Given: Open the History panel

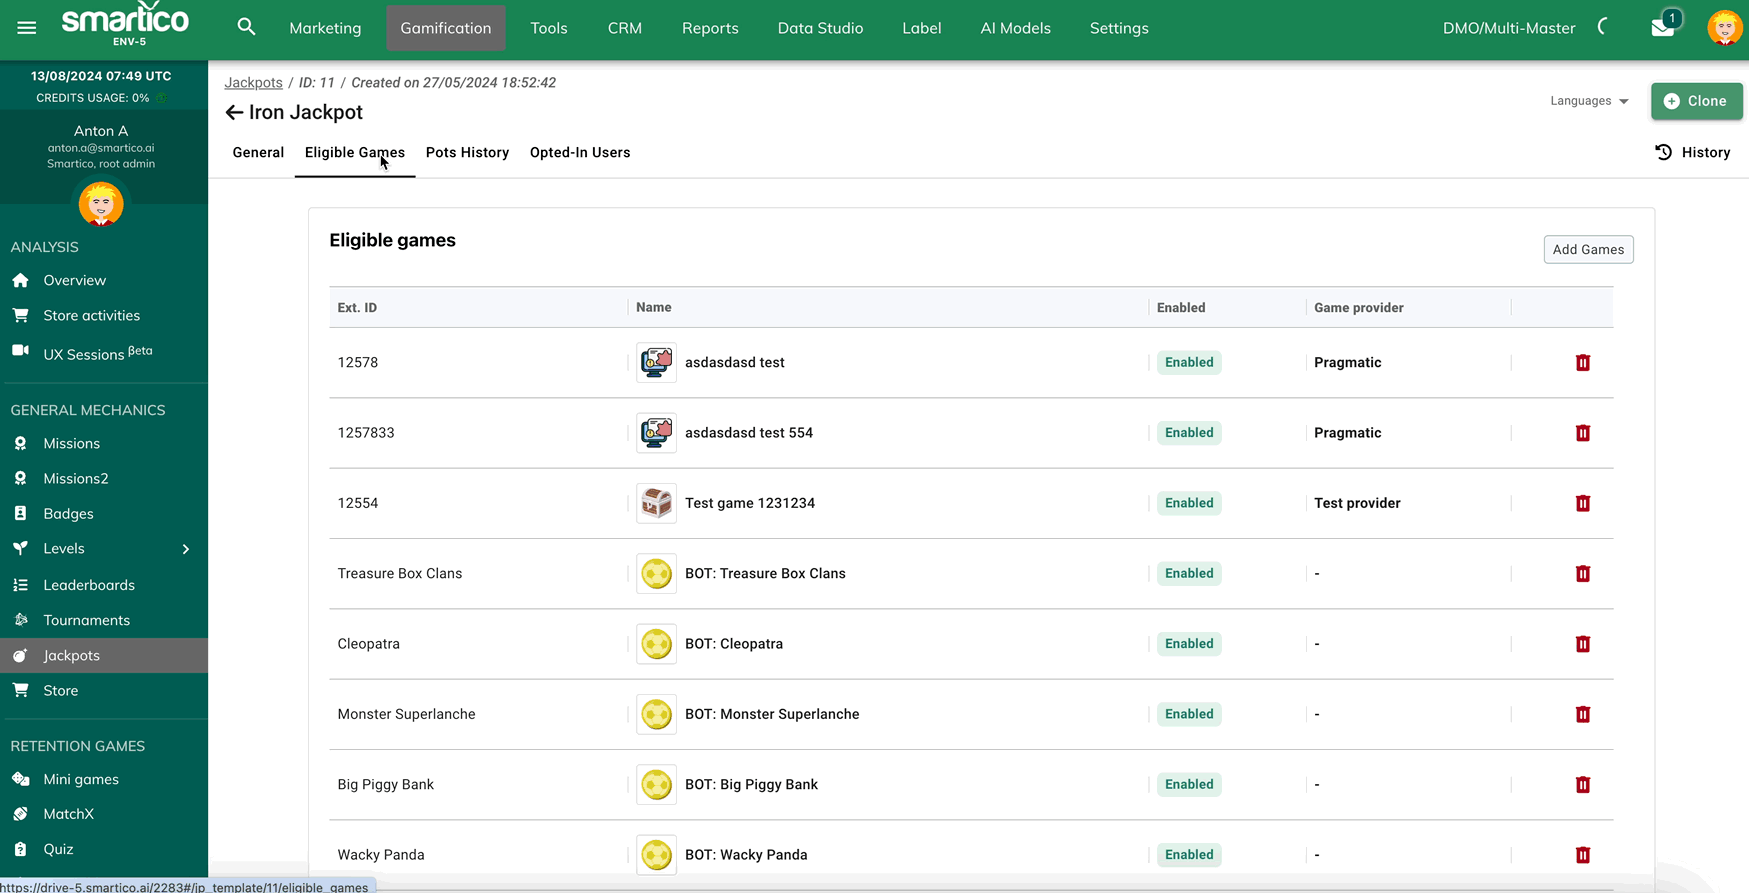Looking at the screenshot, I should pos(1692,152).
